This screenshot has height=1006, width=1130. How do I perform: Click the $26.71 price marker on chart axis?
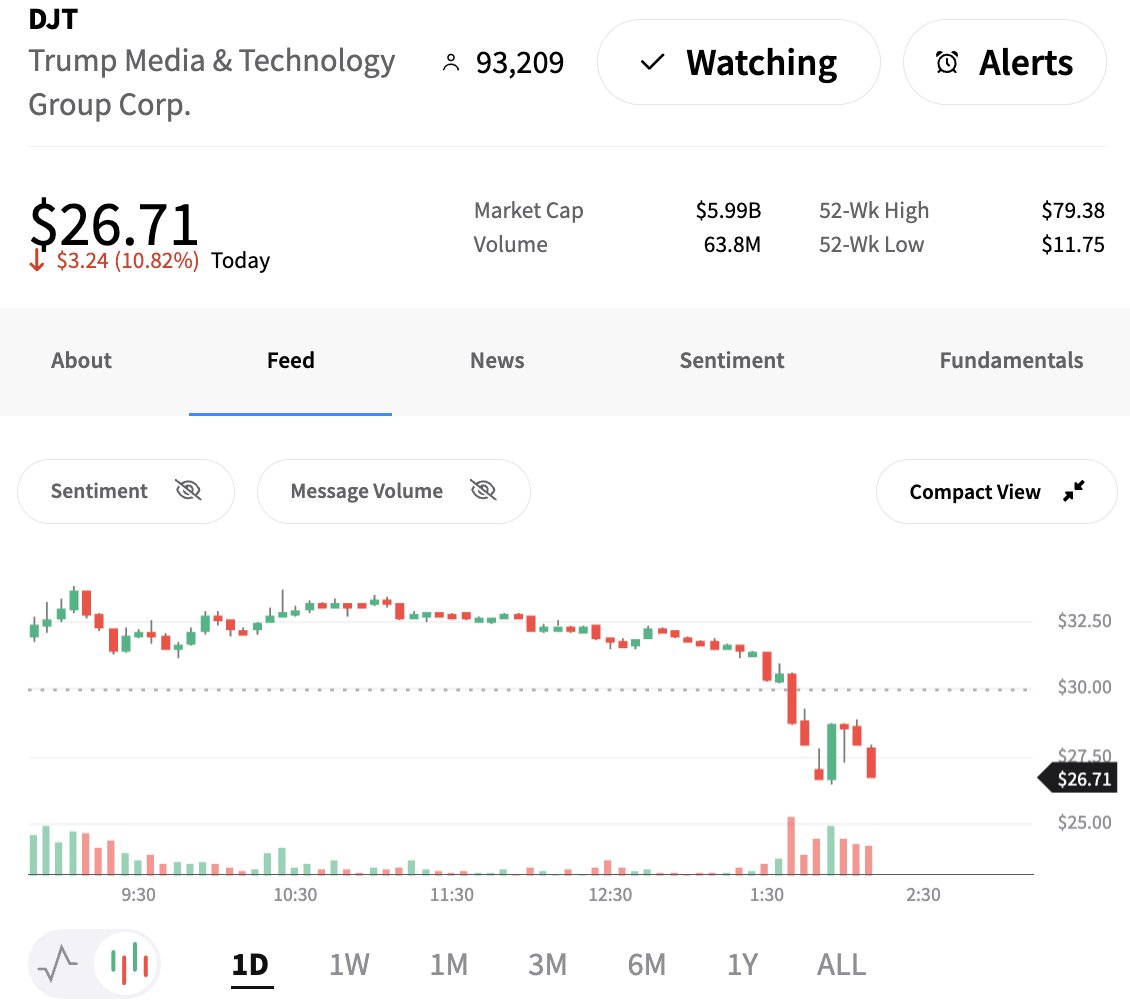[x=1077, y=779]
